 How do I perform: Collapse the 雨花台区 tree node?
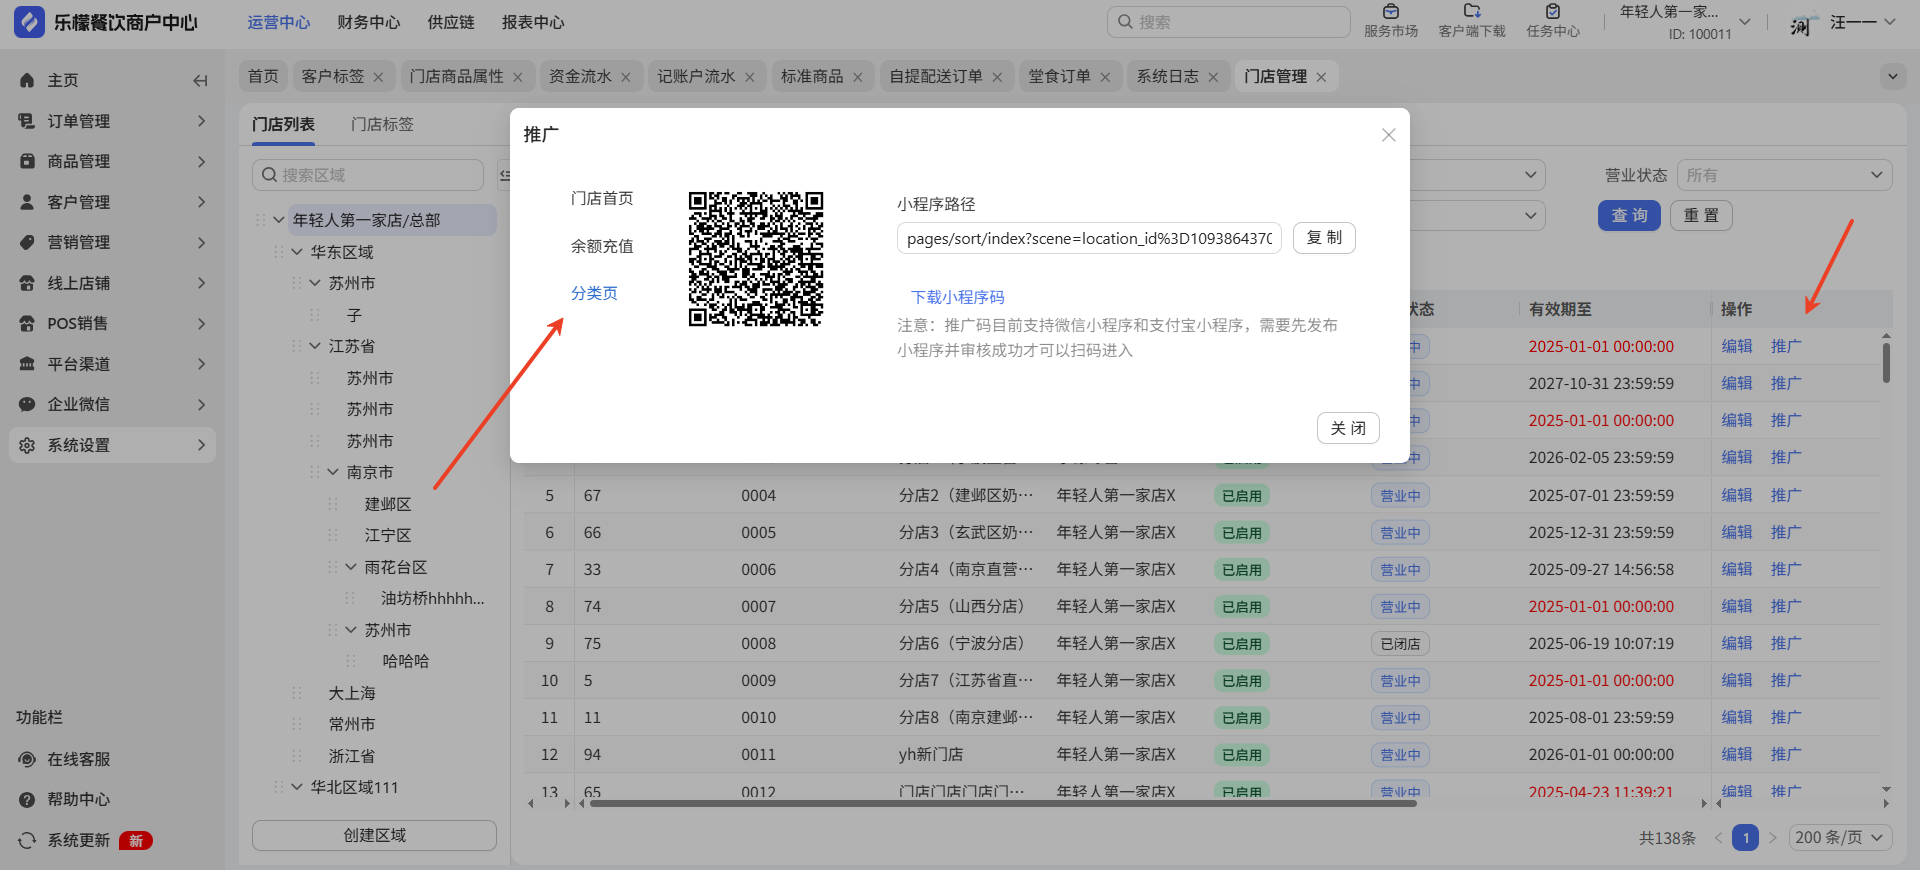(351, 567)
